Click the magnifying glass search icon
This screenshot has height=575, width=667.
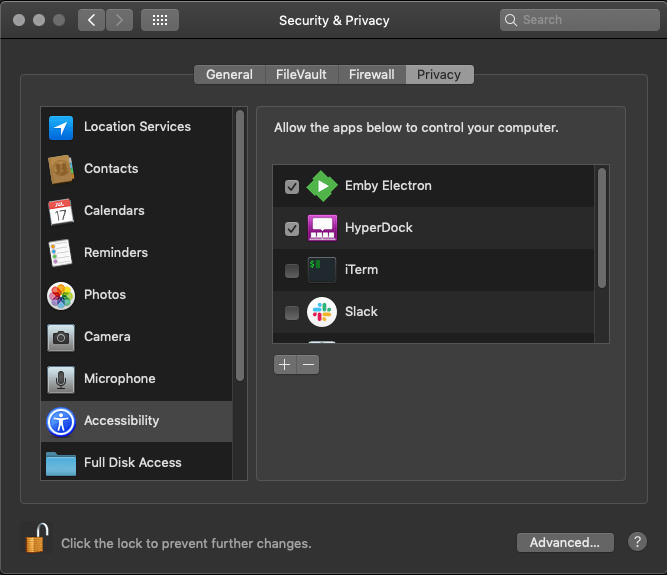coord(511,20)
